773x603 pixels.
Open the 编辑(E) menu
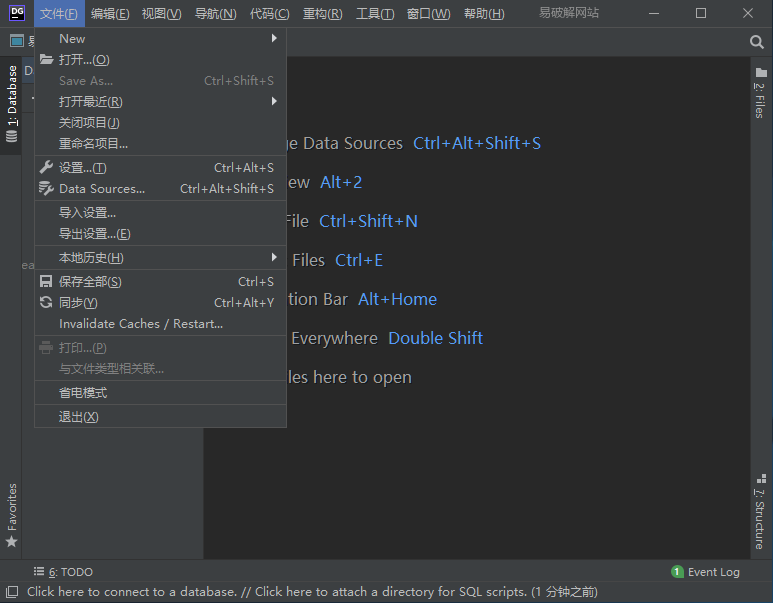pyautogui.click(x=110, y=14)
